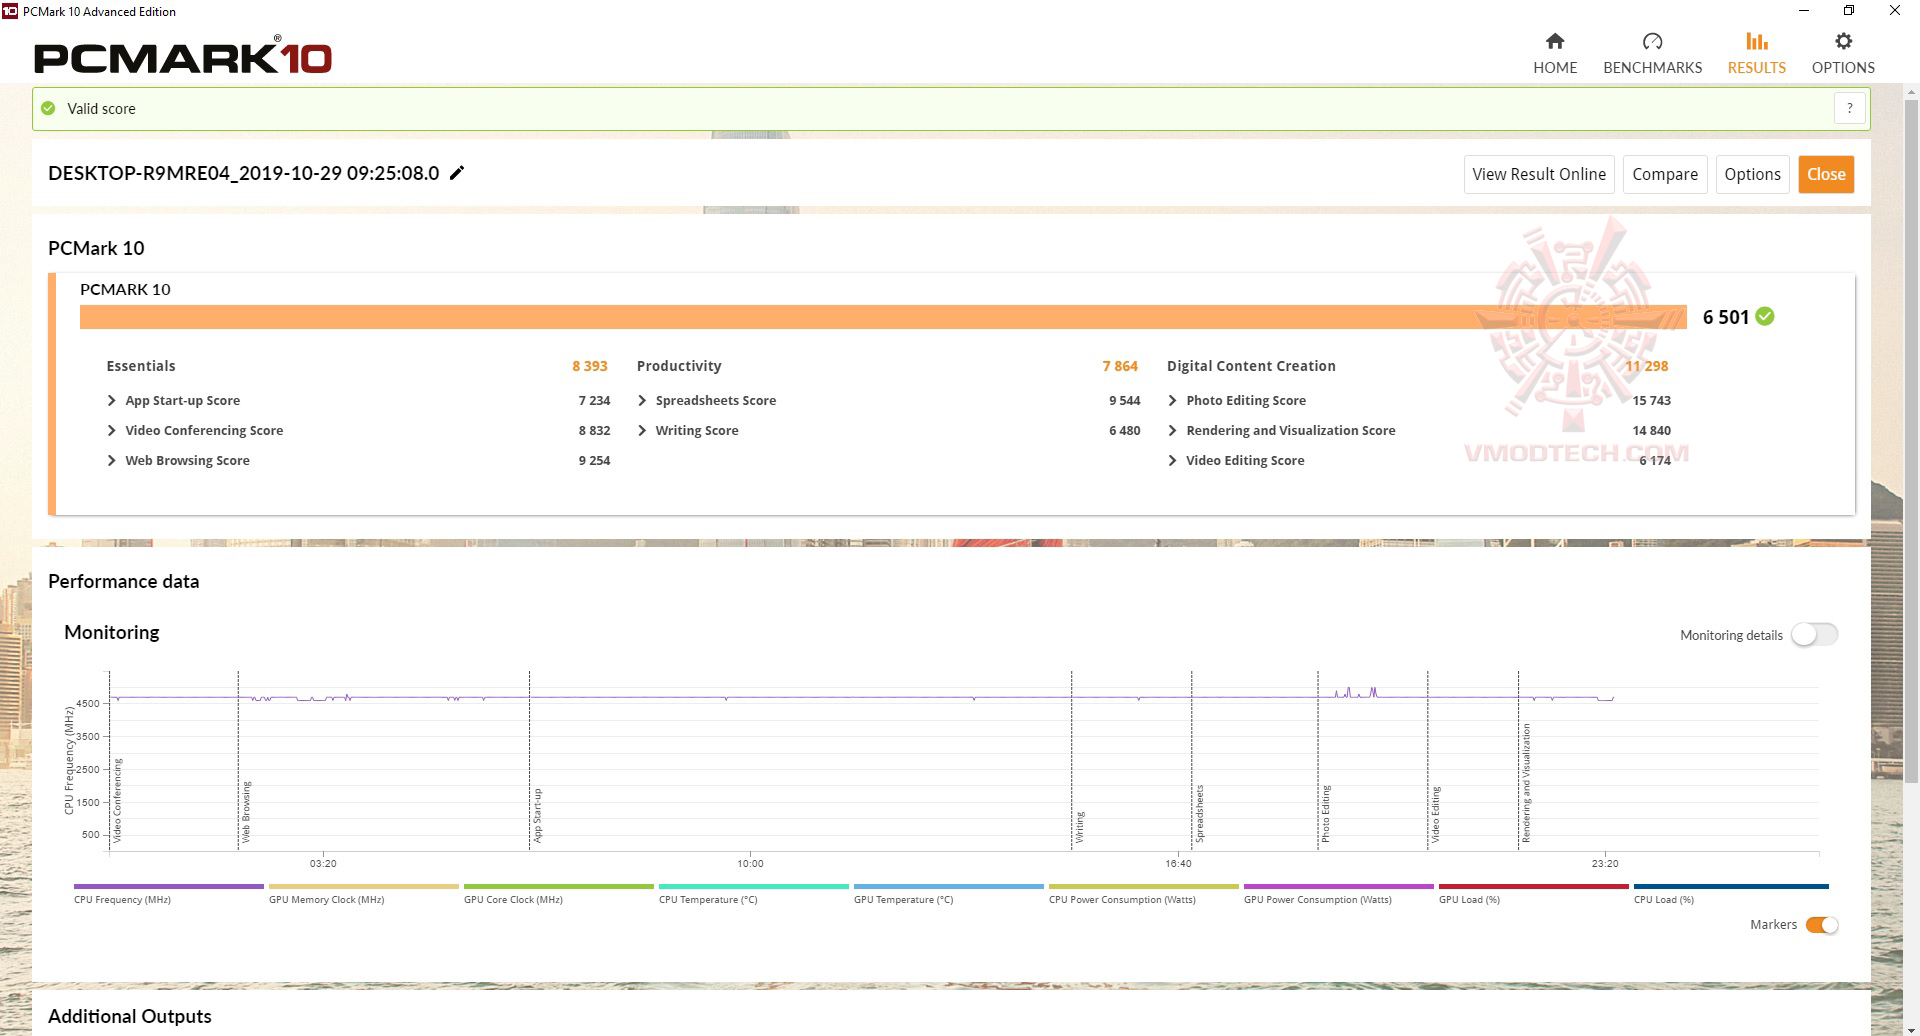This screenshot has width=1920, height=1036.
Task: Turn off the Markers switch
Action: click(x=1821, y=925)
